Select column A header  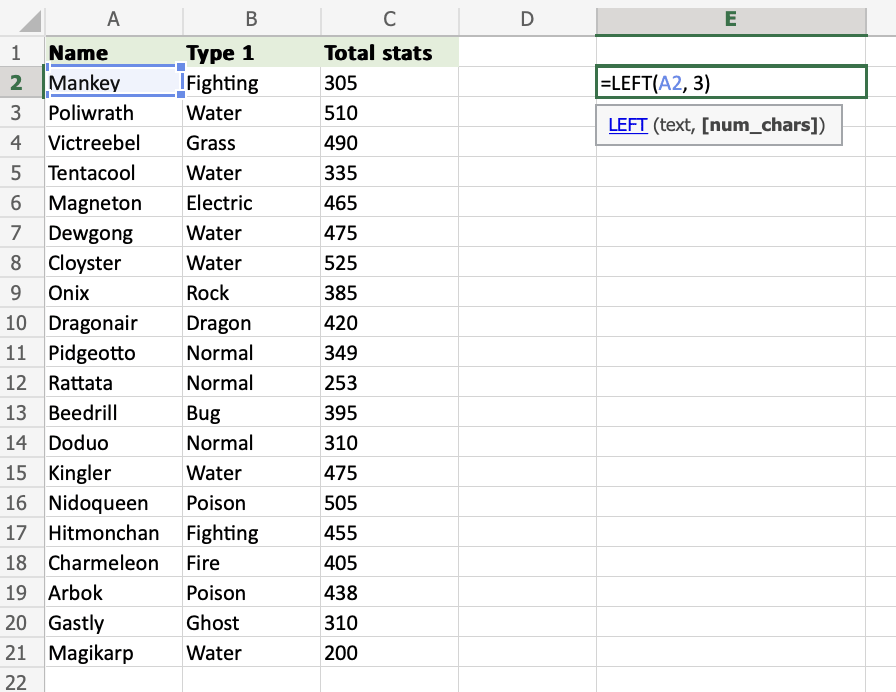click(113, 19)
